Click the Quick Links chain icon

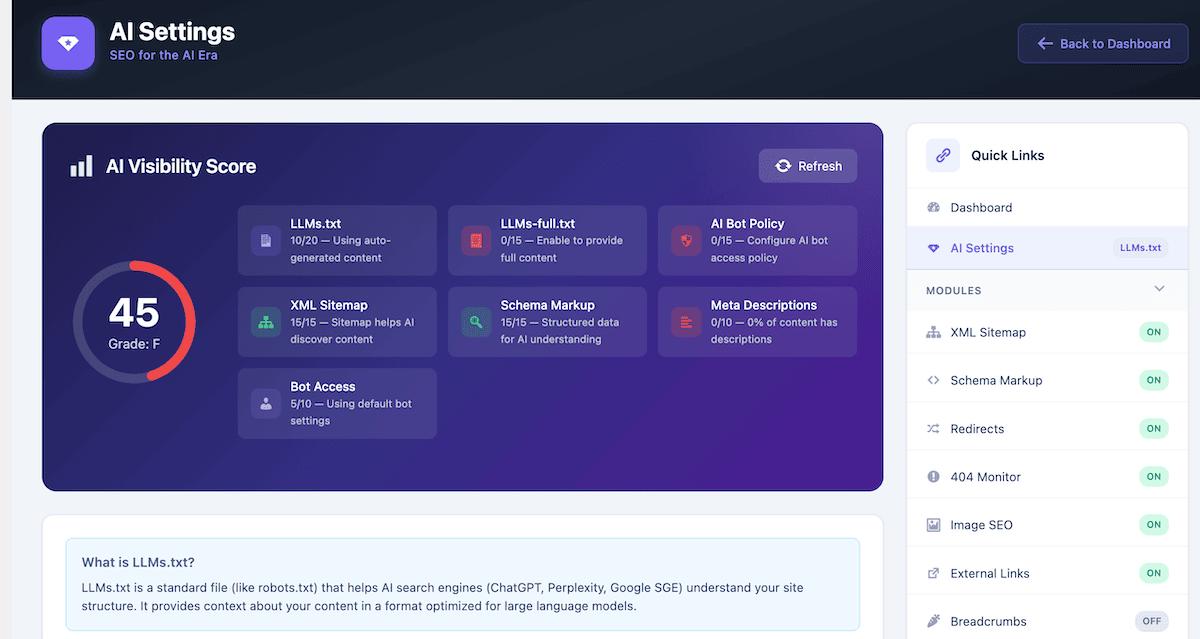[942, 155]
